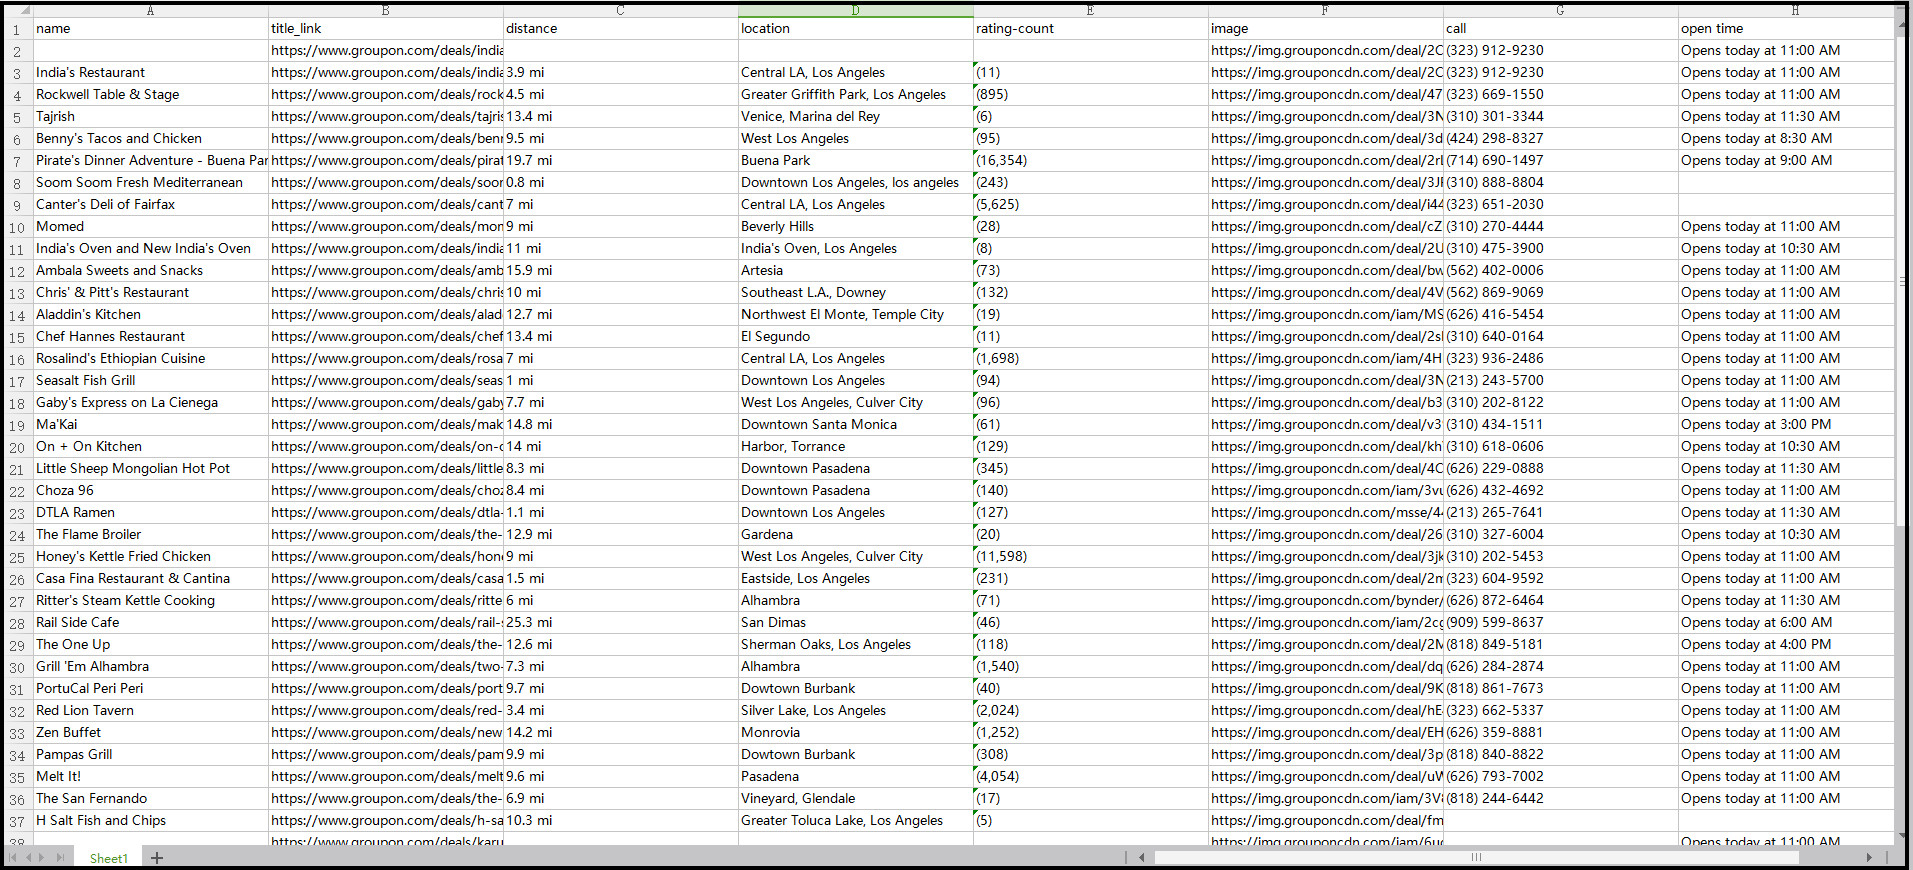Select column E header
Screen dimensions: 1913x870
tap(1090, 11)
